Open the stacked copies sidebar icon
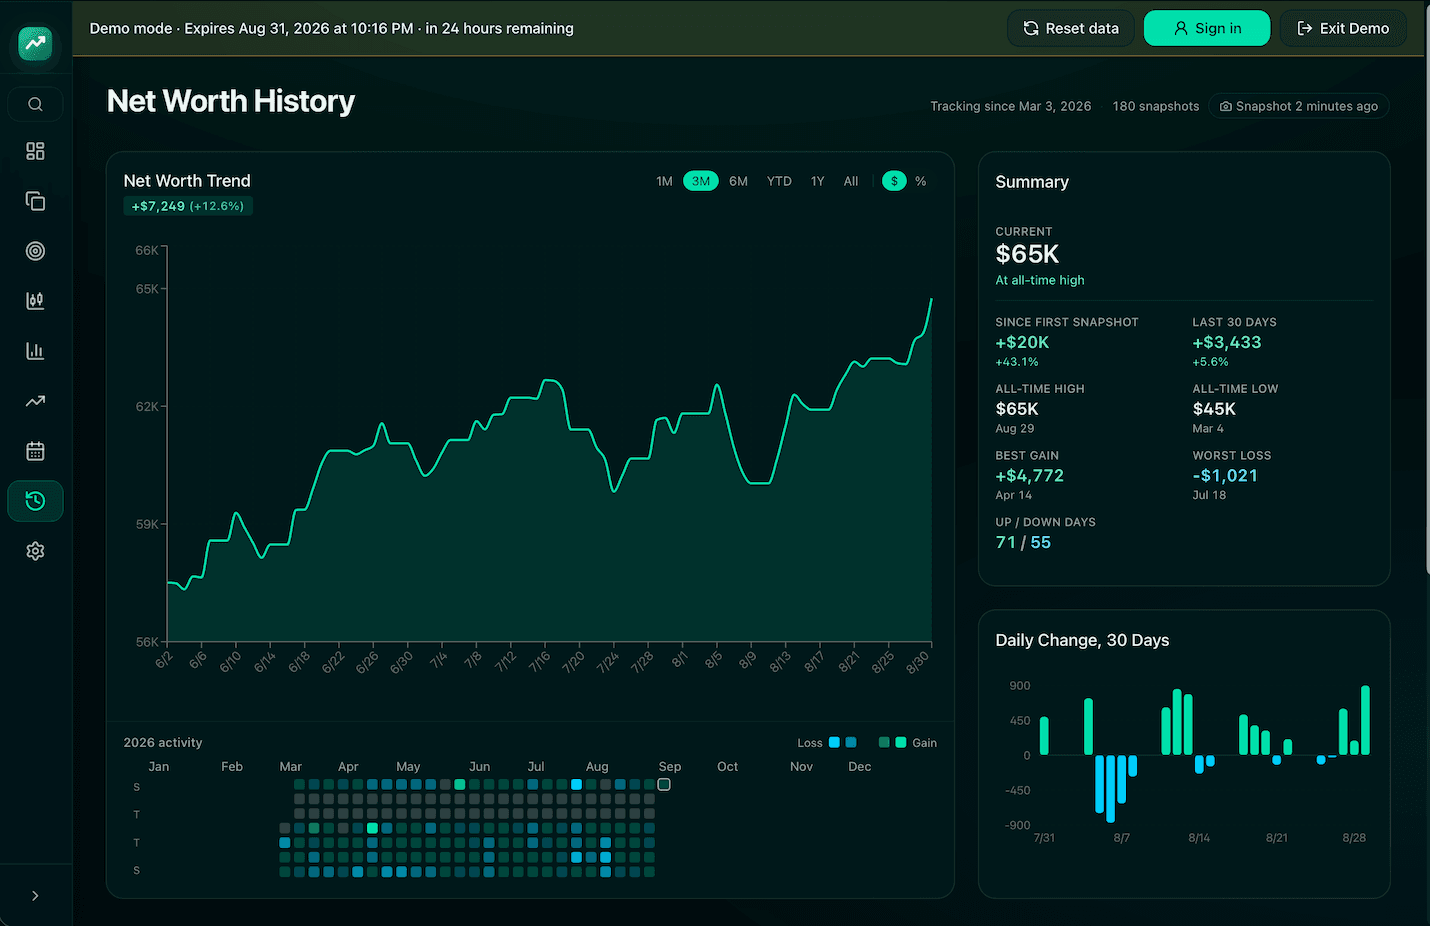 pyautogui.click(x=35, y=201)
